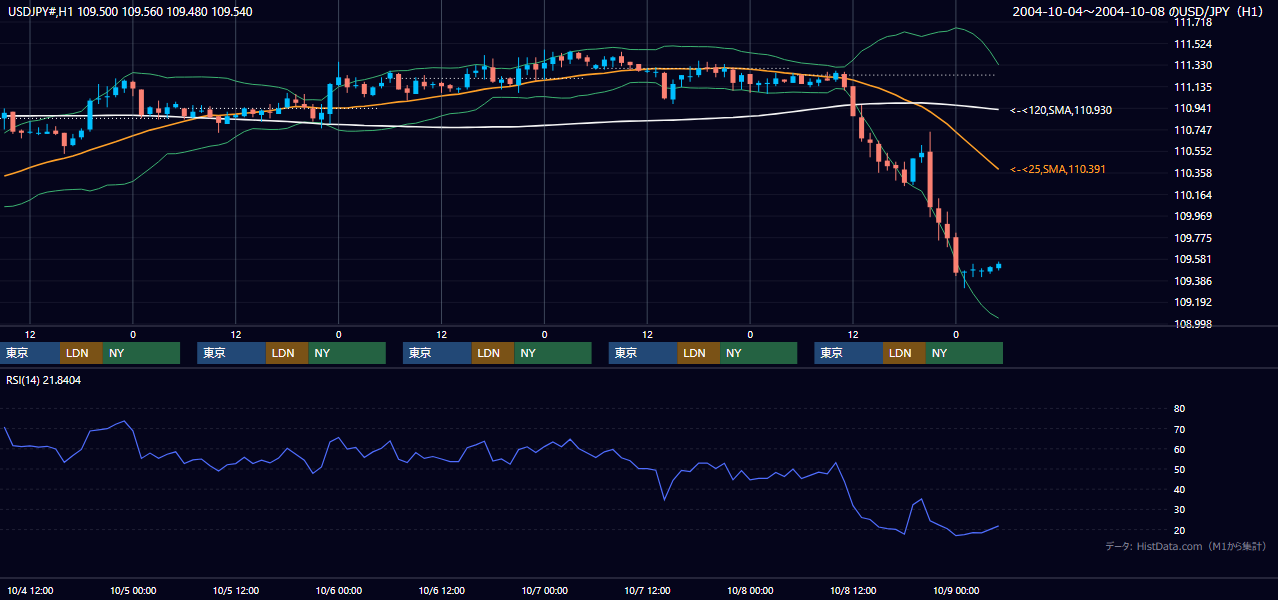Click the leftmost NY session box
The height and width of the screenshot is (600, 1278).
click(141, 353)
